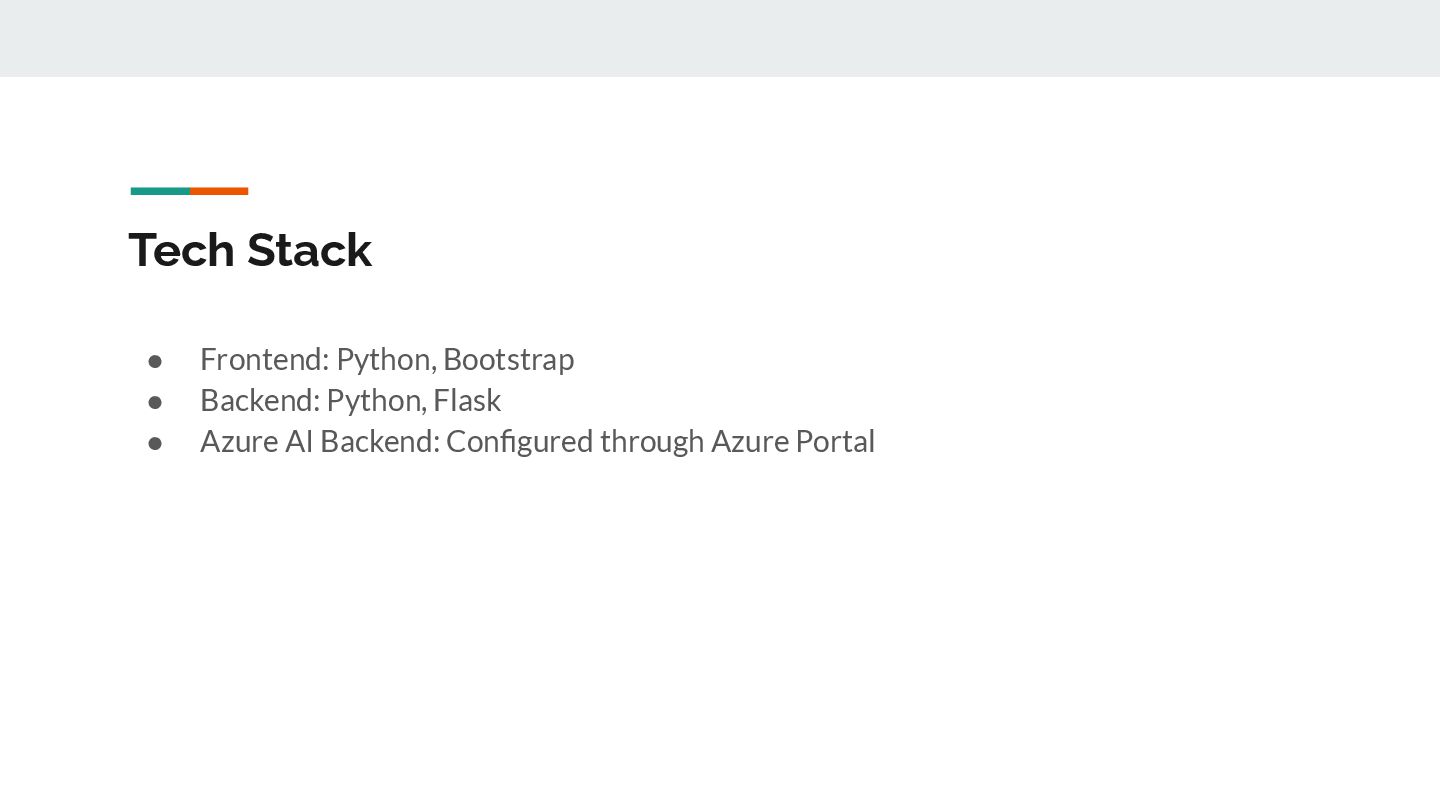Screen dimensions: 1440x810
Task: Click Azure AI at start of third bullet
Action: click(257, 441)
